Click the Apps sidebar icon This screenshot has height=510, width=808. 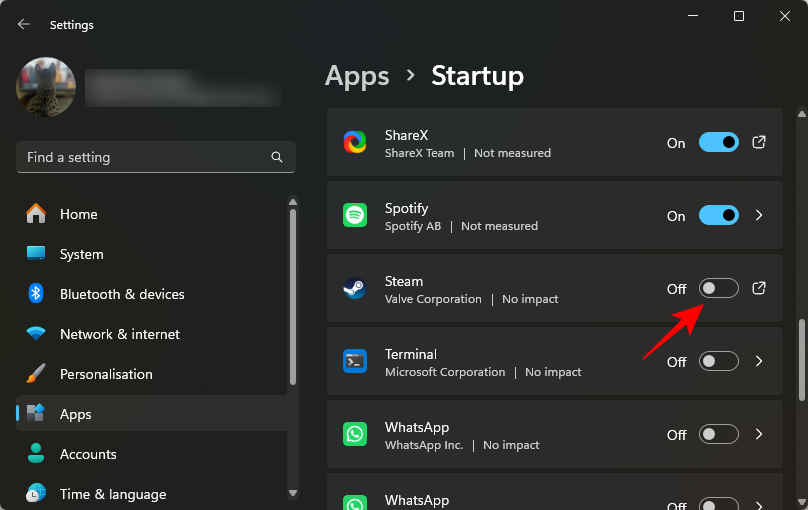pyautogui.click(x=36, y=413)
